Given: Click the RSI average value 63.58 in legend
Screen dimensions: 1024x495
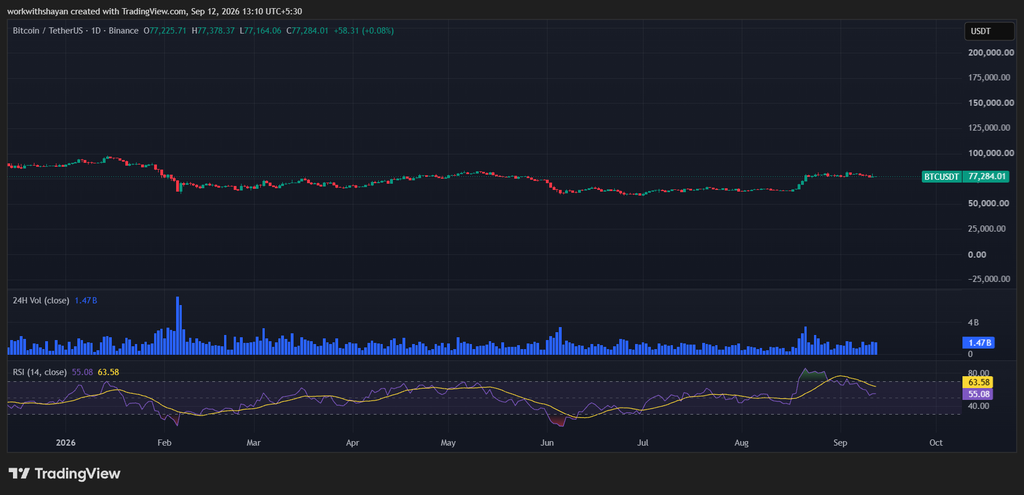Looking at the screenshot, I should (108, 372).
